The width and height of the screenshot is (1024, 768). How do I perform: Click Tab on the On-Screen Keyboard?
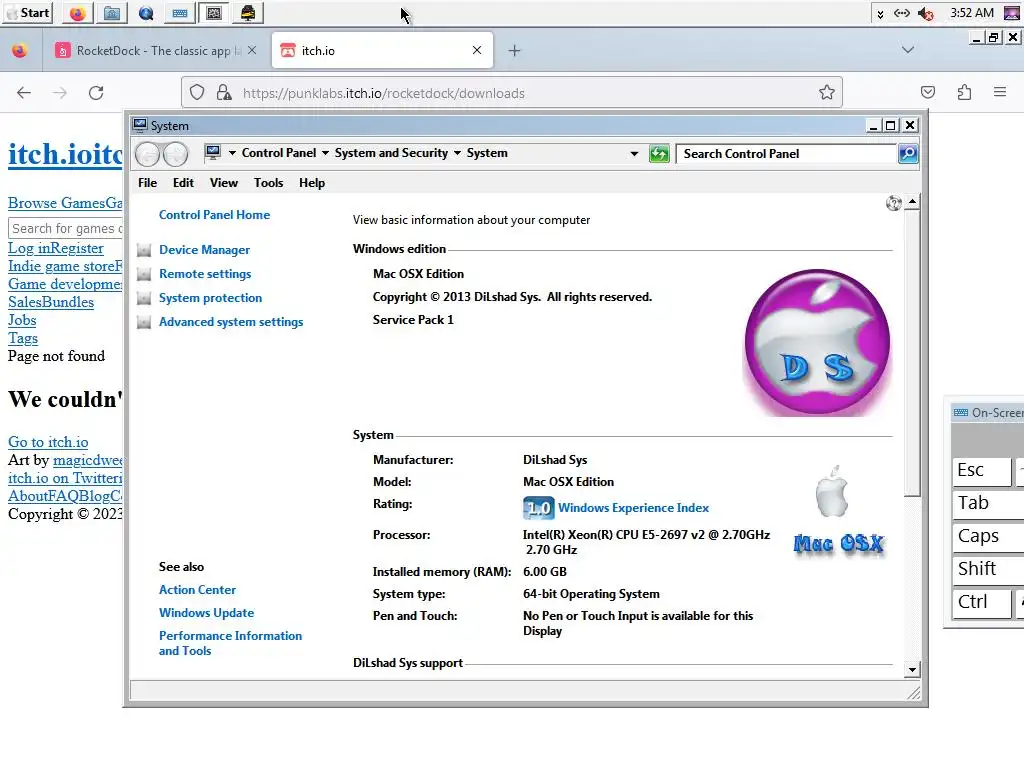point(988,504)
